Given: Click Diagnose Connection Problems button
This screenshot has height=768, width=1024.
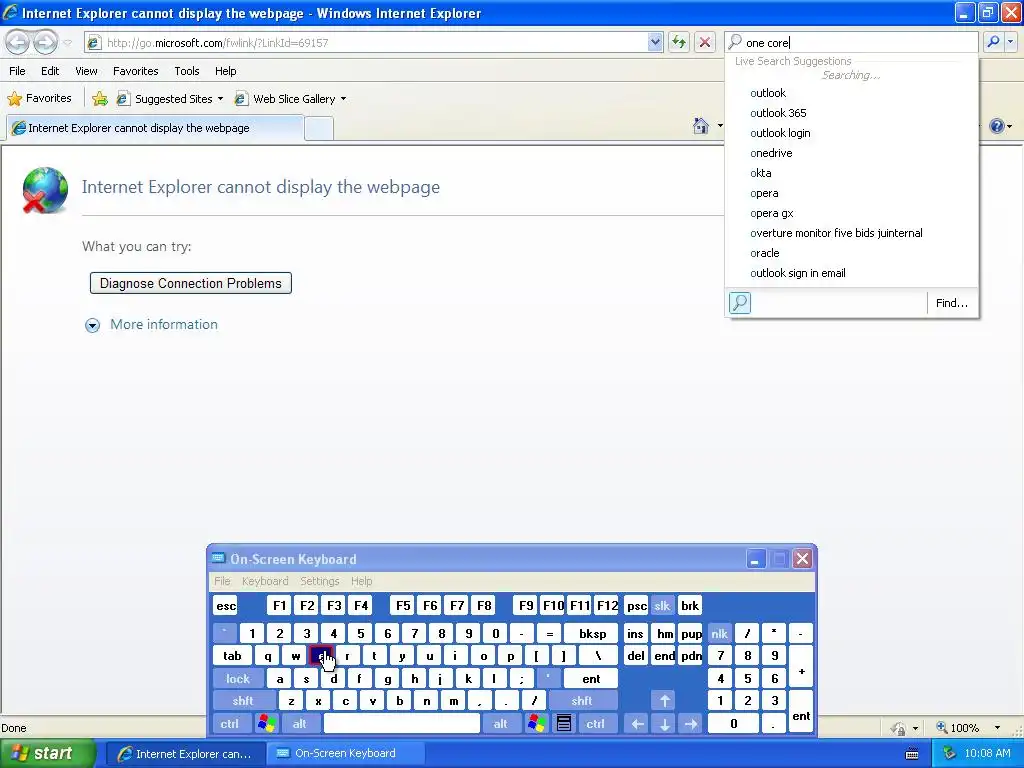Looking at the screenshot, I should (x=191, y=283).
